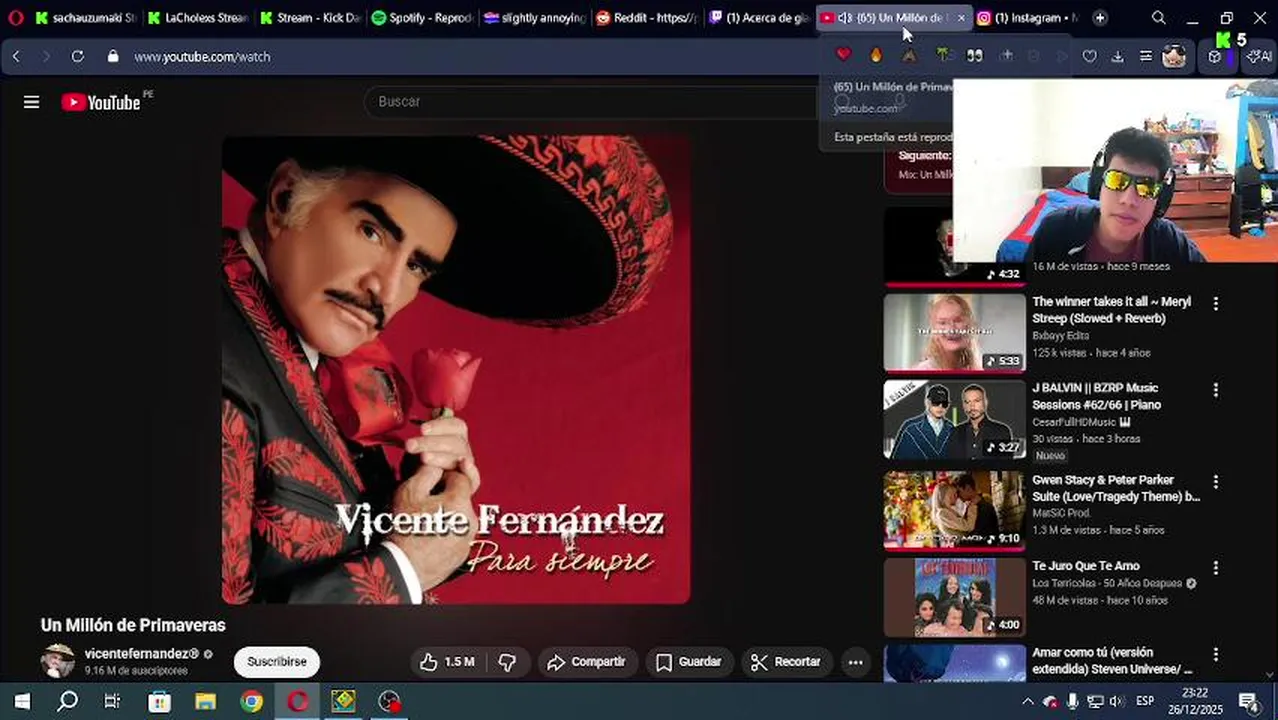Open options for J BALVIN BZRP video

pos(1216,389)
